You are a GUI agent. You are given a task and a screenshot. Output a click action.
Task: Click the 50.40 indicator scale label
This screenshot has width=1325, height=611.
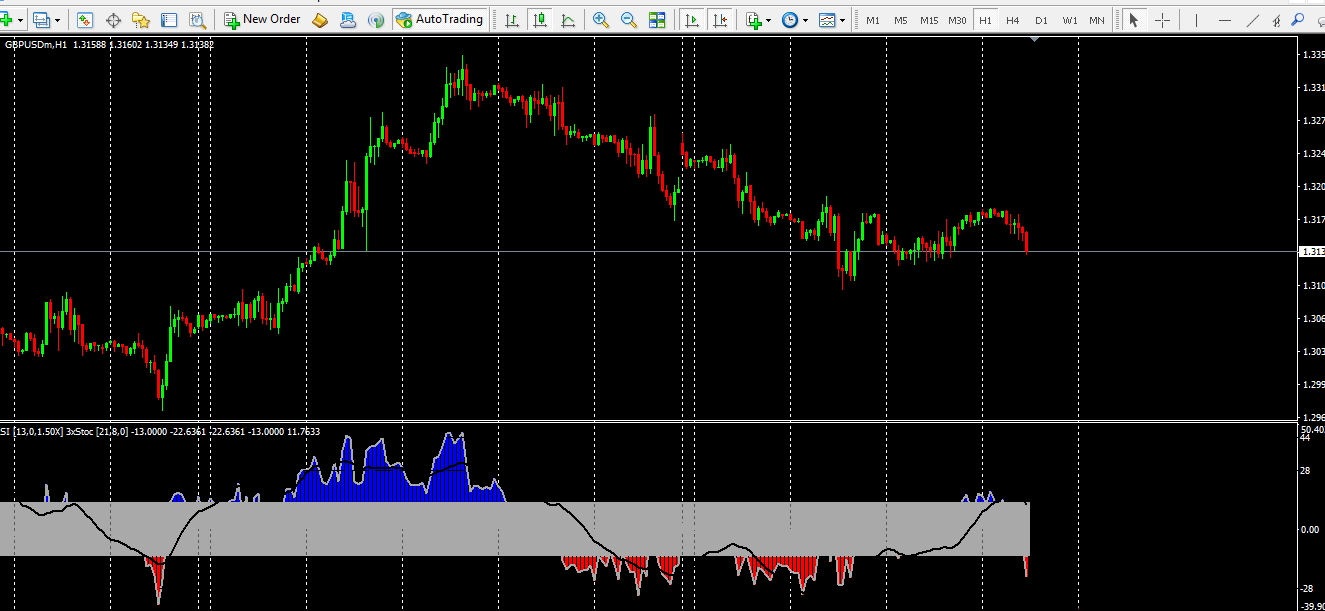coord(1312,429)
